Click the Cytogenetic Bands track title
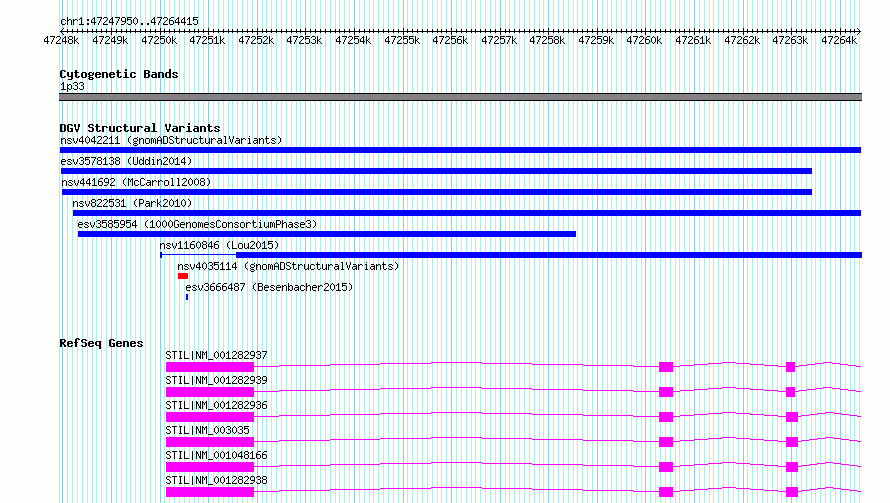 tap(119, 74)
